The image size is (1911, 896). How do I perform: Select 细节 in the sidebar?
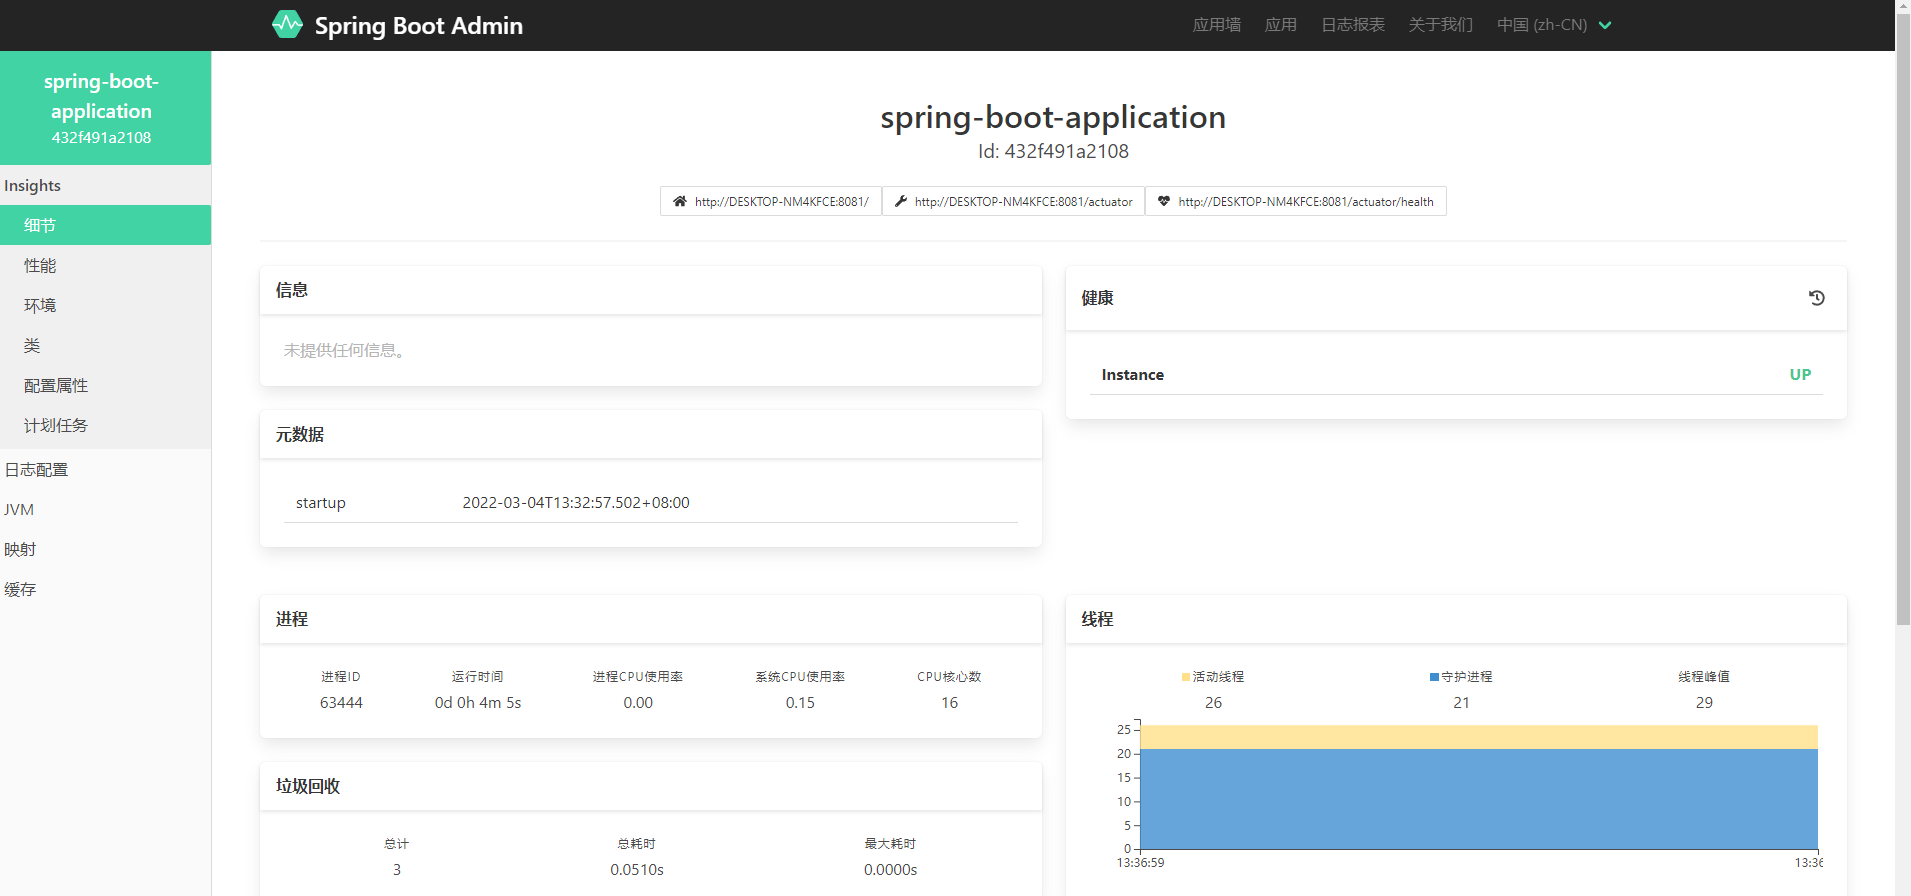105,225
